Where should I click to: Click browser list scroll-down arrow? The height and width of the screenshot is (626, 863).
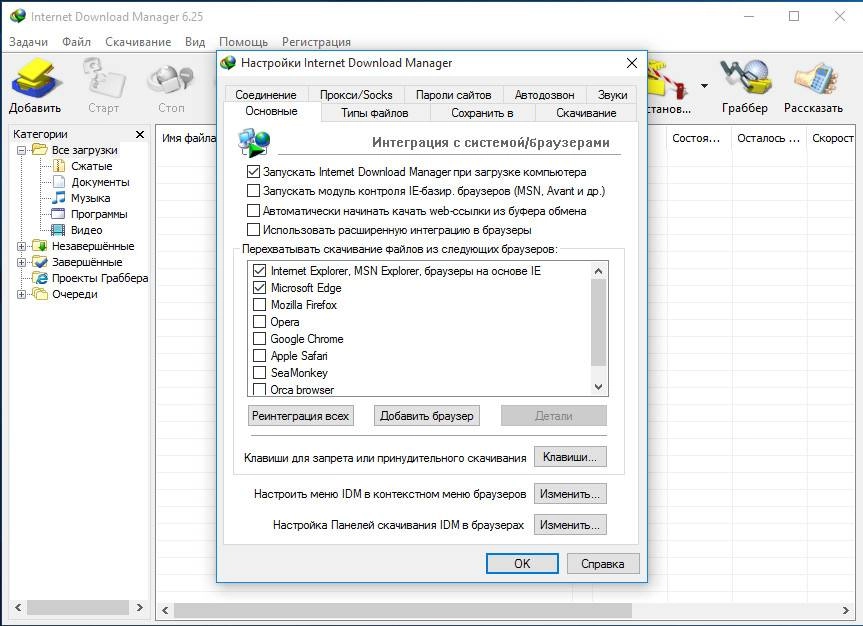point(599,387)
